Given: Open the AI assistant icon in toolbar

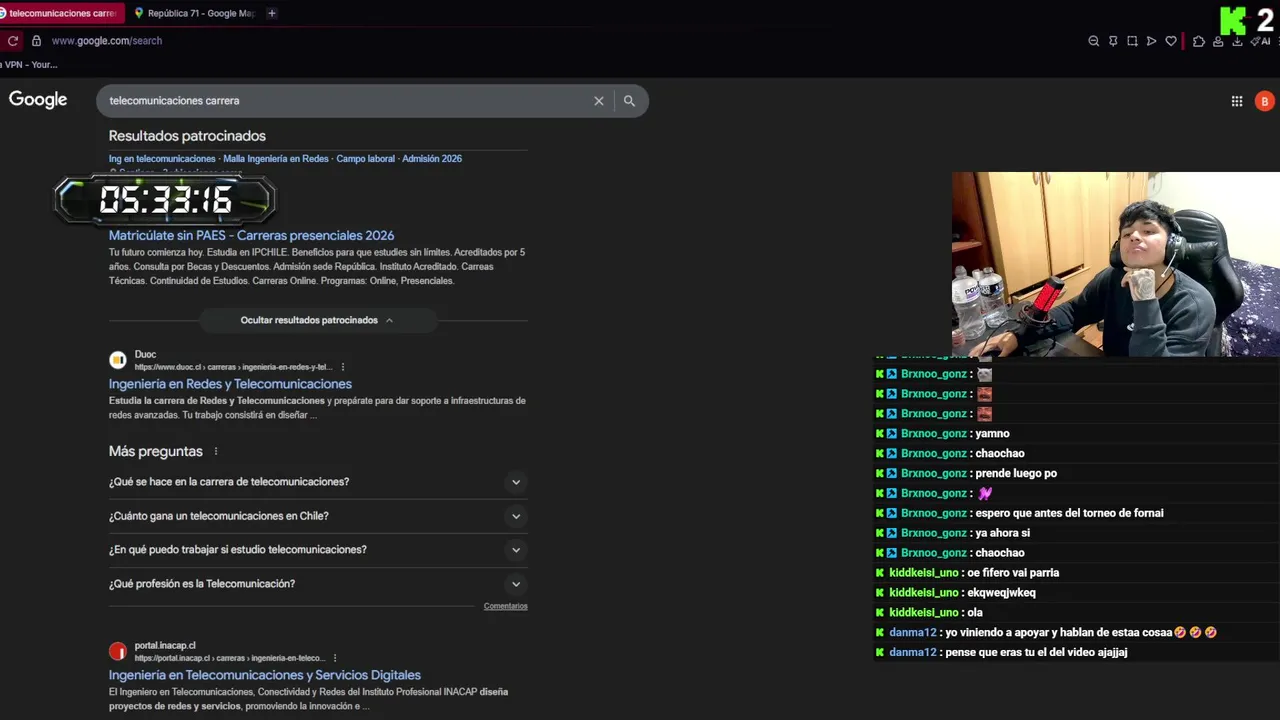Looking at the screenshot, I should 1260,41.
